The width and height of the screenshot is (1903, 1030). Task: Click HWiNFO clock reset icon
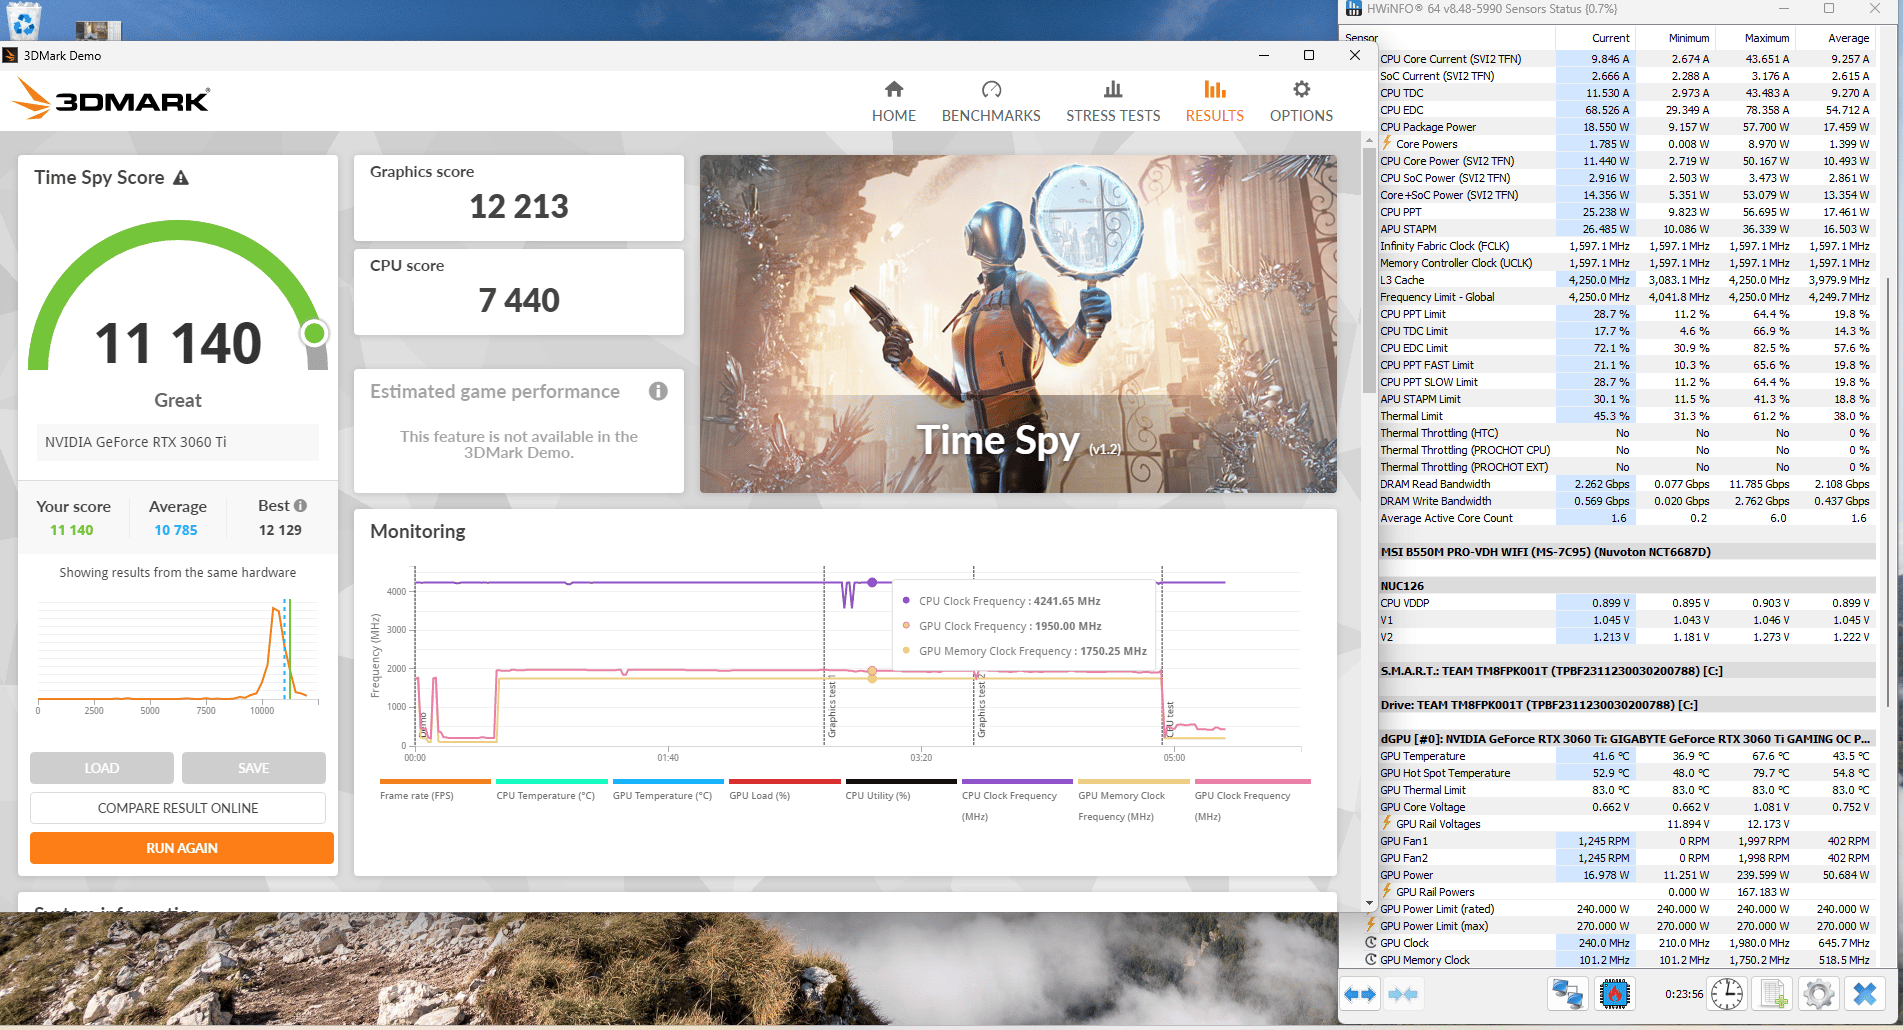coord(1727,994)
